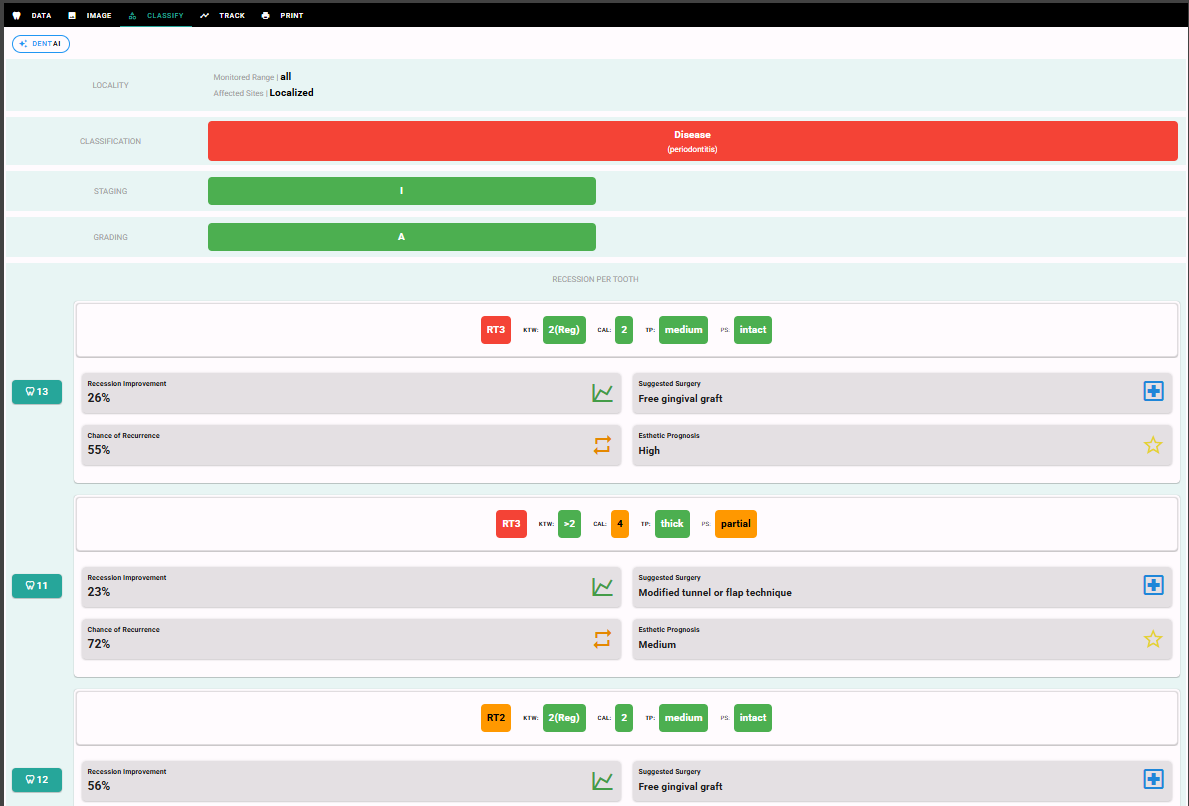The height and width of the screenshot is (806, 1189).
Task: Click tooth 13 KTW 2(Reg) badge
Action: pos(564,330)
